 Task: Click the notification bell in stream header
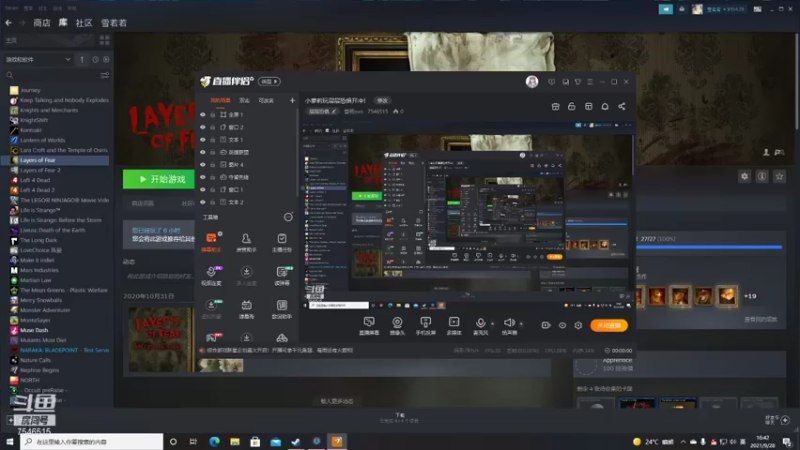pyautogui.click(x=605, y=106)
